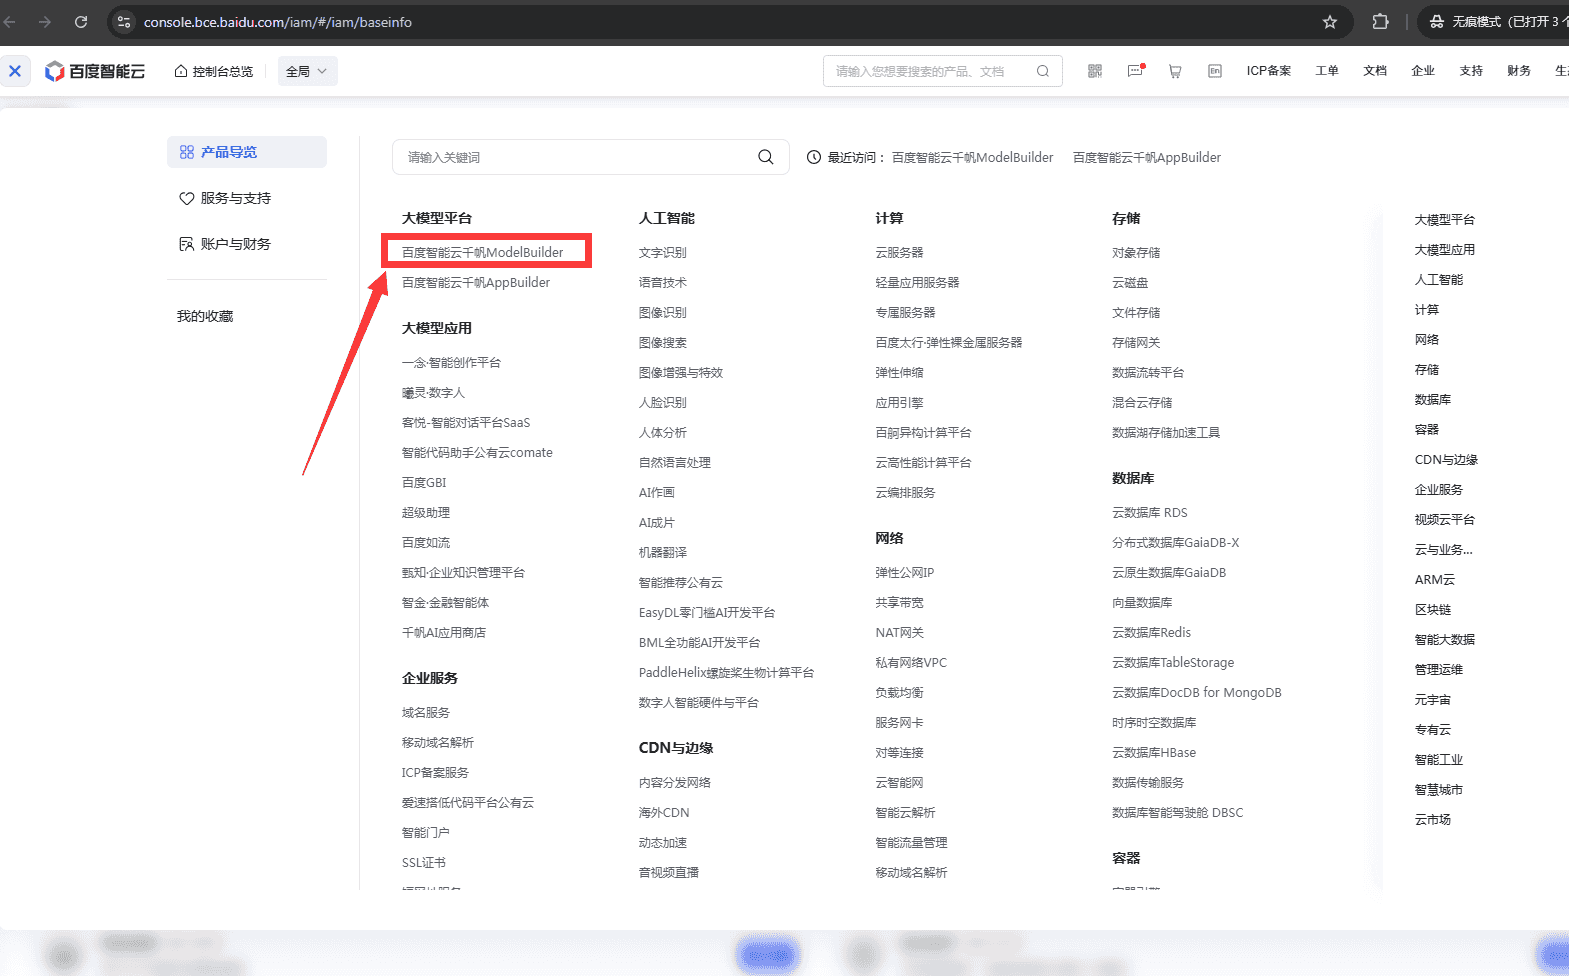Open ICP备案服务 link
The image size is (1569, 976).
pos(435,772)
